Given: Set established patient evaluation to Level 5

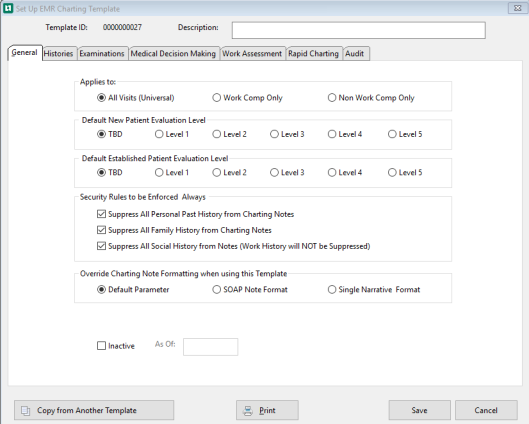Looking at the screenshot, I should tap(392, 173).
